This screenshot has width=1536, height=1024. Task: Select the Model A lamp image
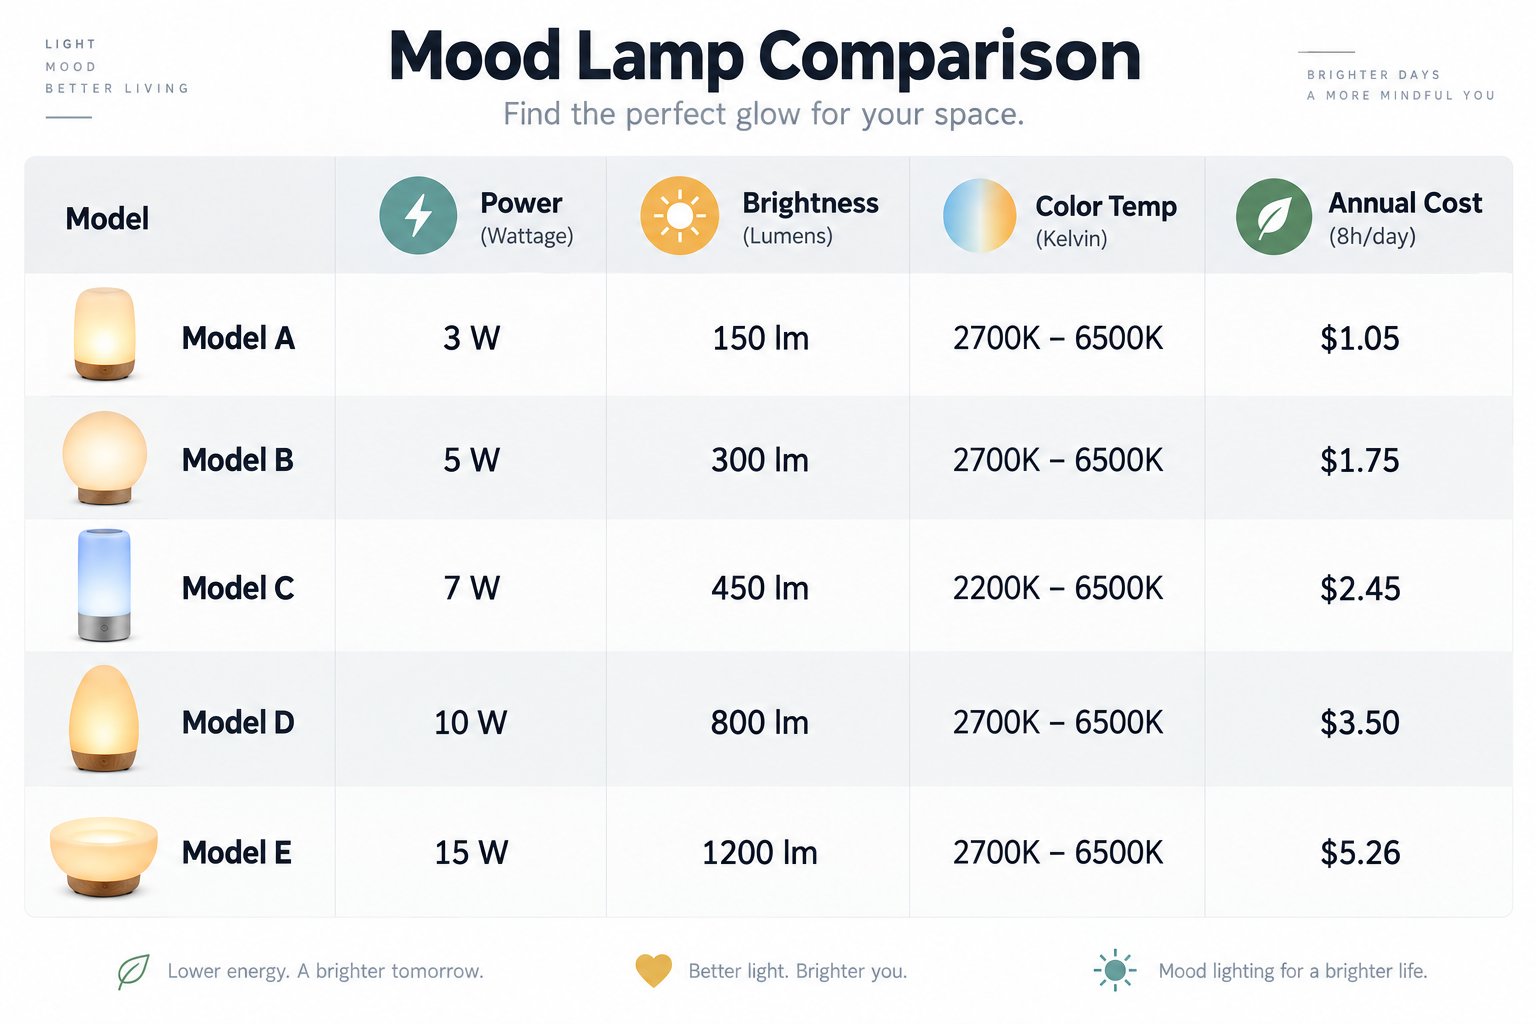tap(104, 334)
